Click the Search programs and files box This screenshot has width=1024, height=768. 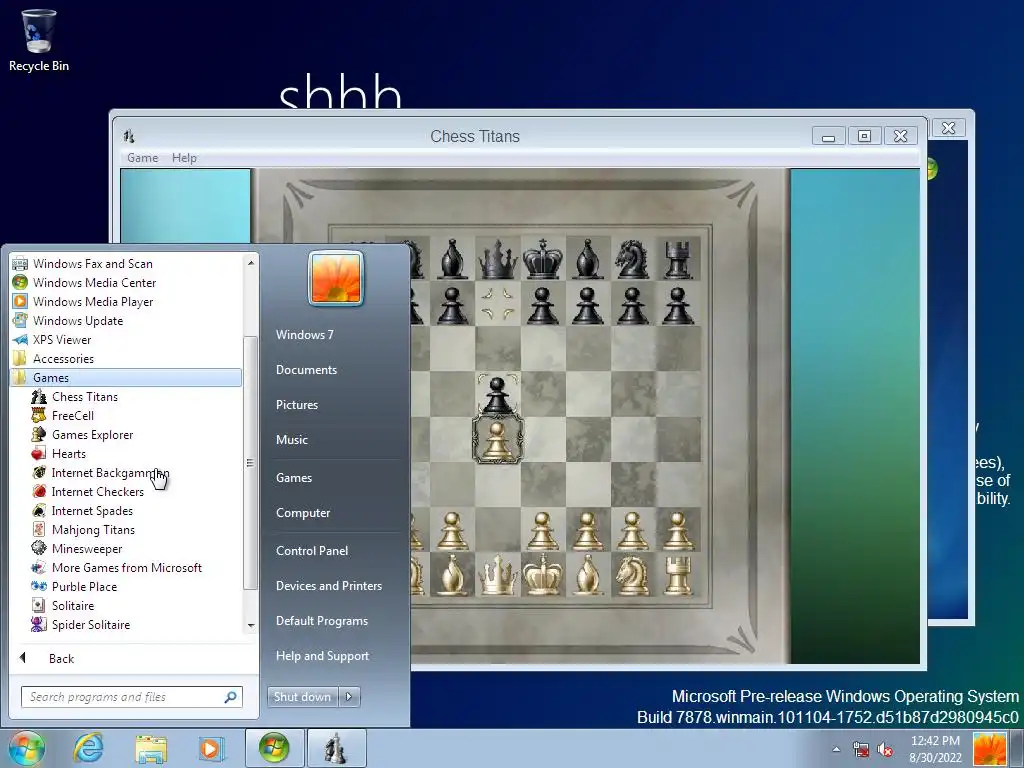point(131,697)
